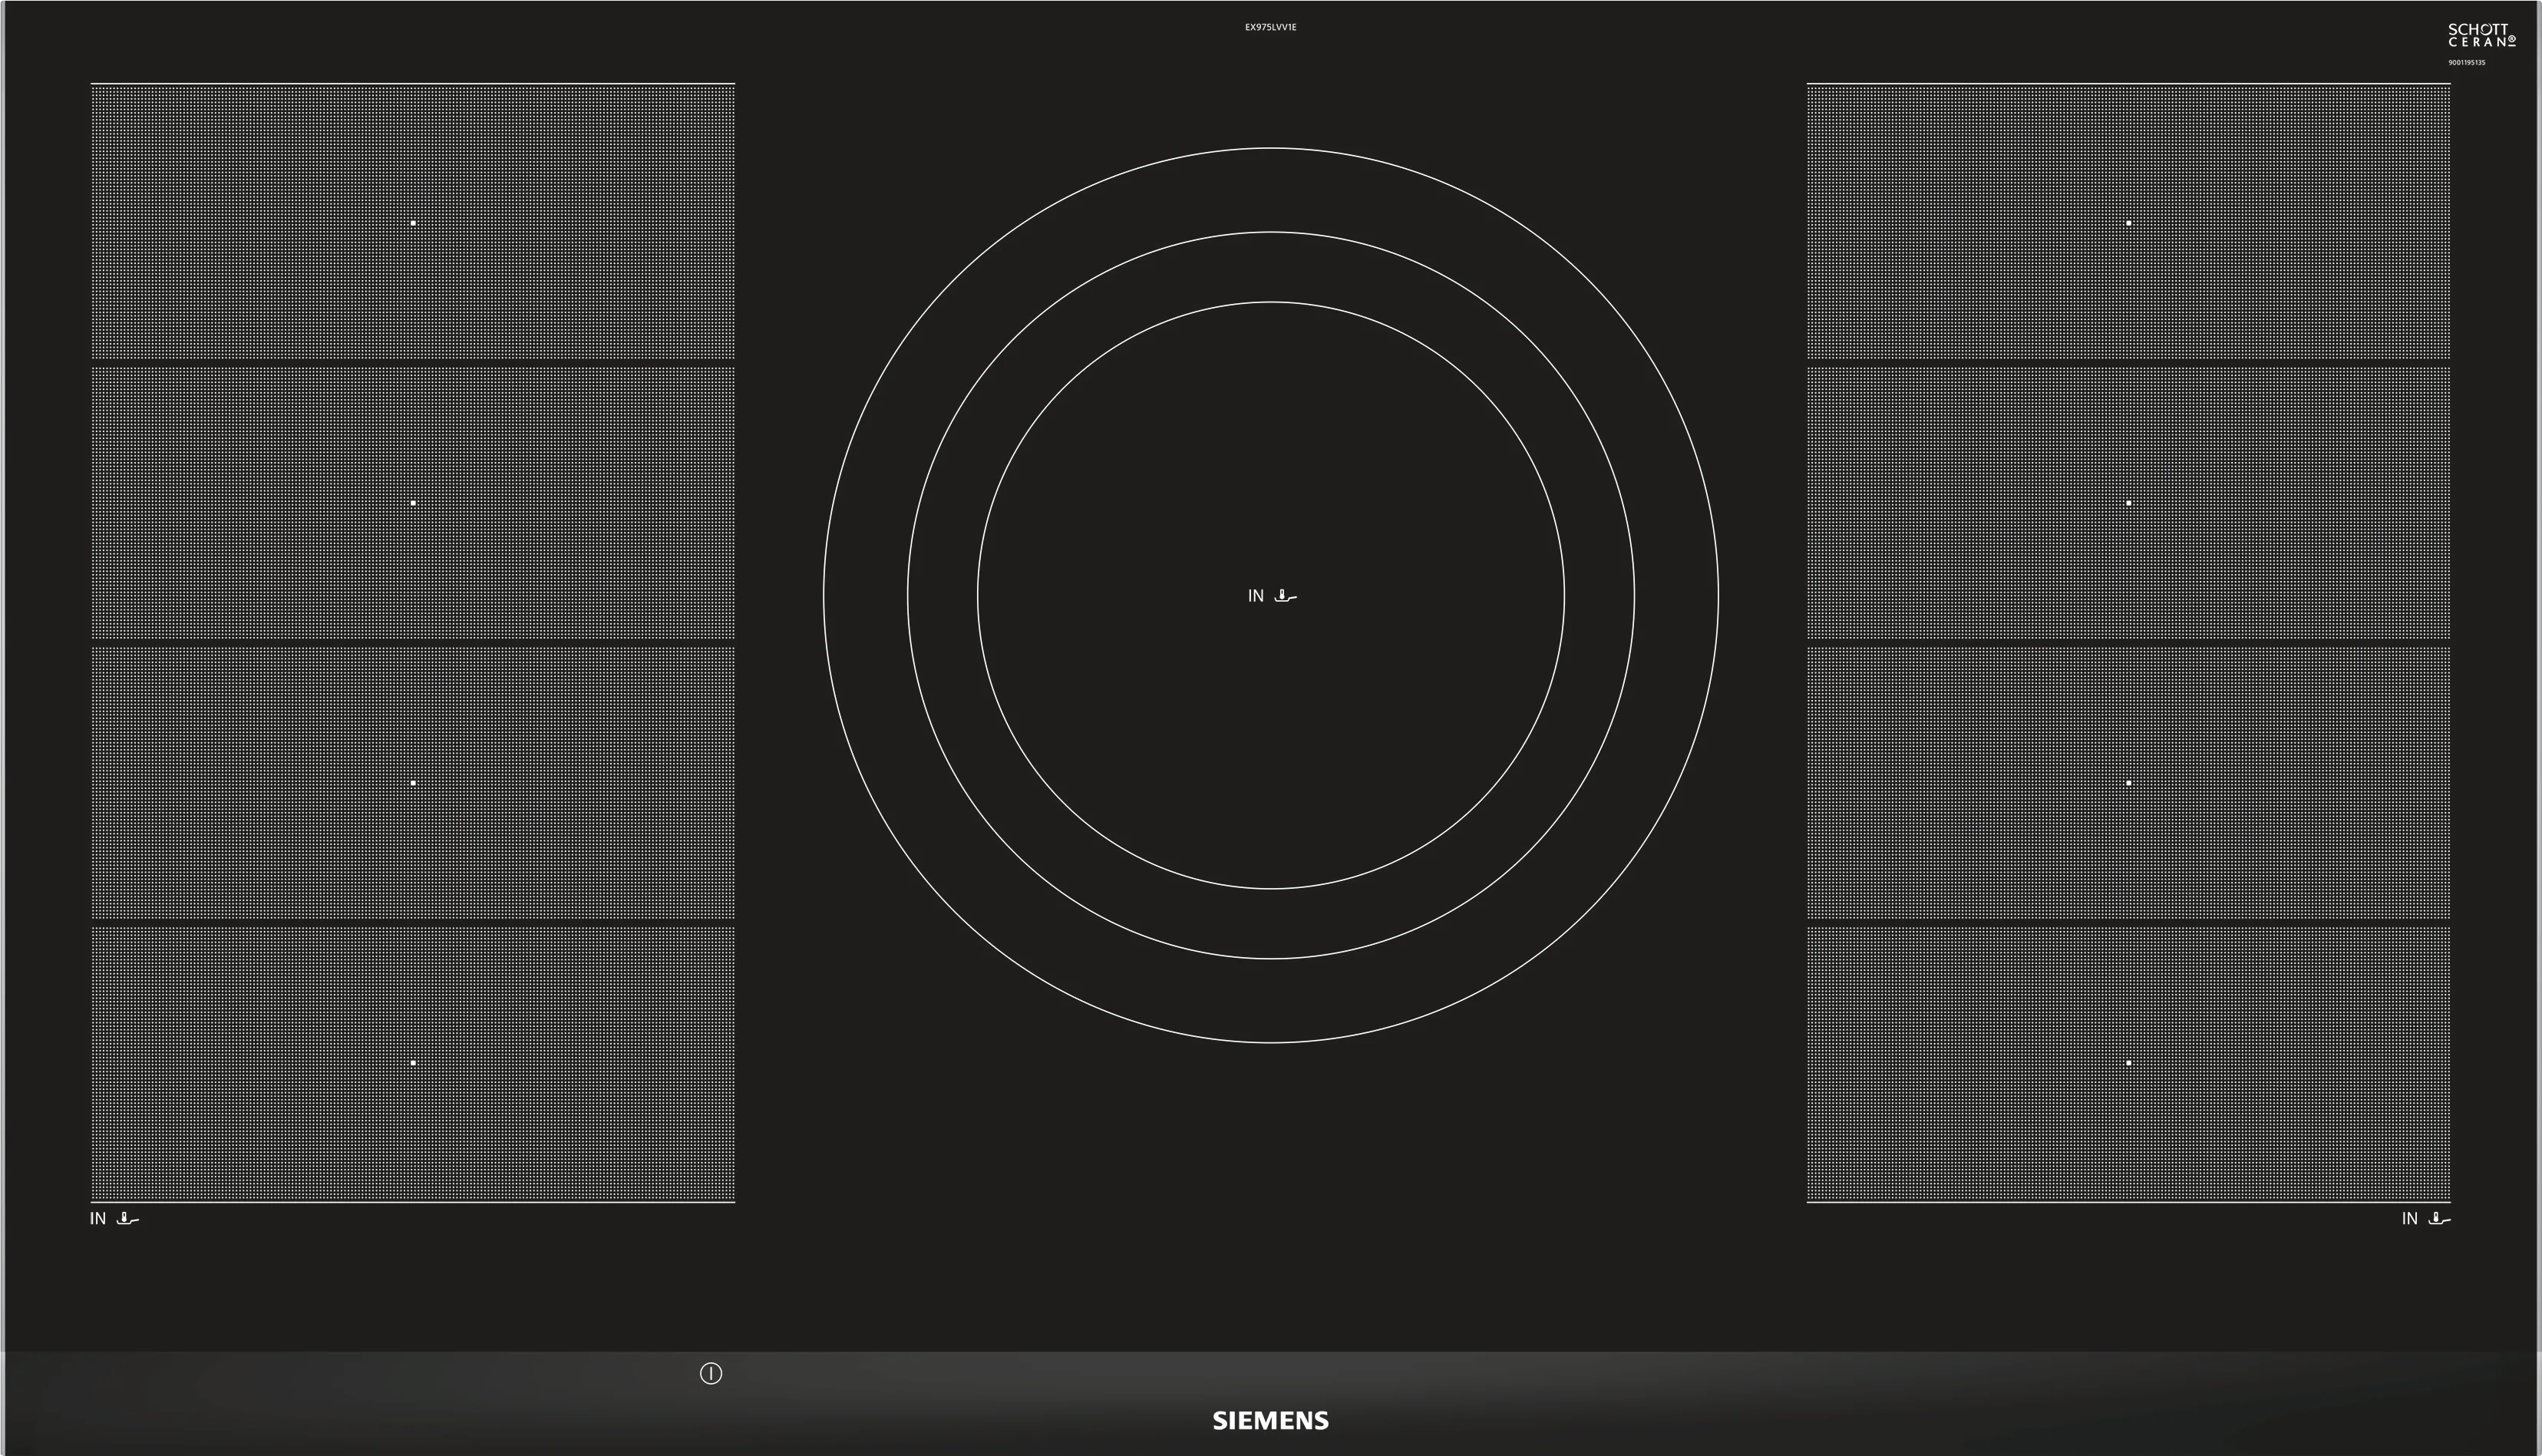The height and width of the screenshot is (1456, 2542).
Task: Click the IN label in center circle
Action: [x=1256, y=596]
